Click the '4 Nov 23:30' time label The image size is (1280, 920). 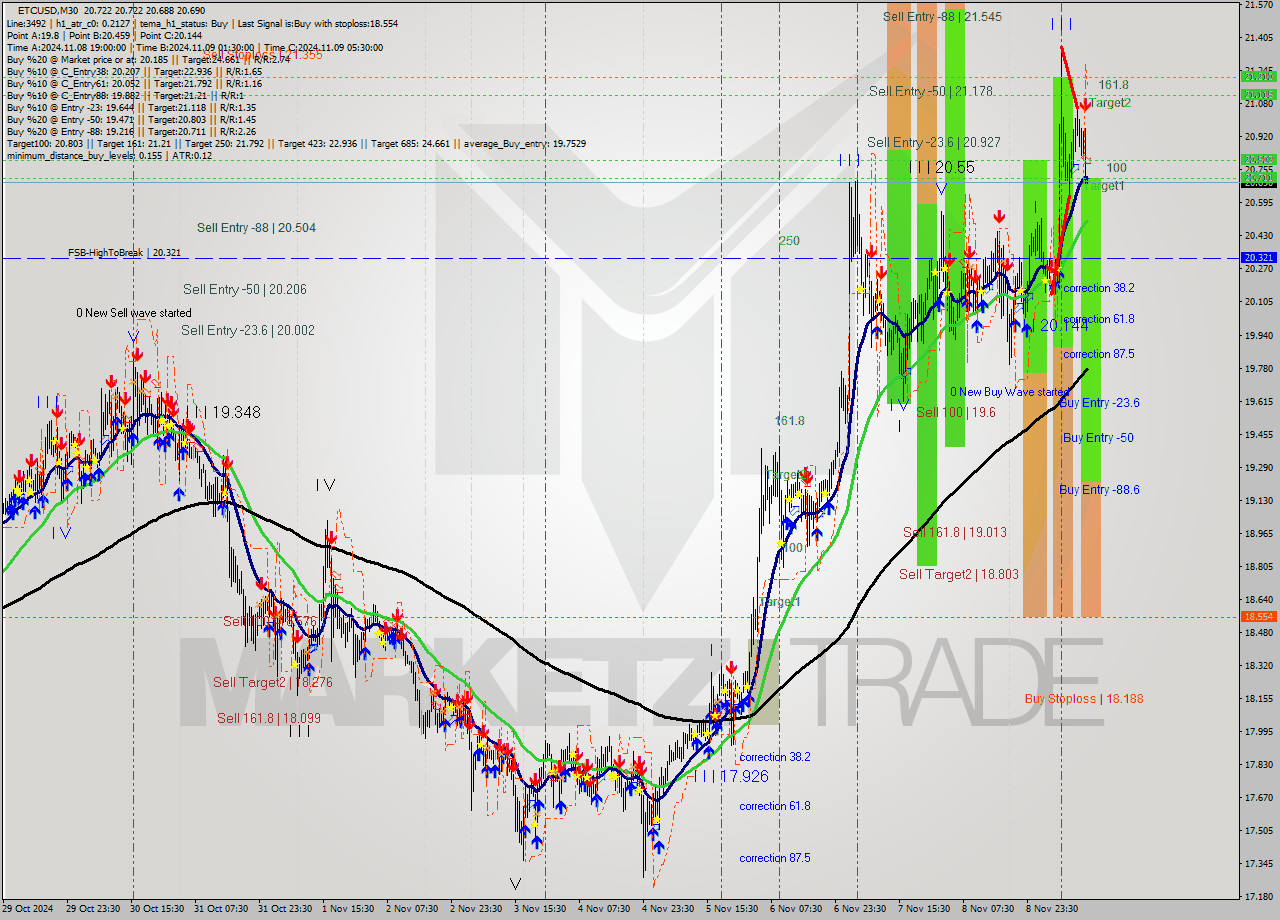[668, 909]
